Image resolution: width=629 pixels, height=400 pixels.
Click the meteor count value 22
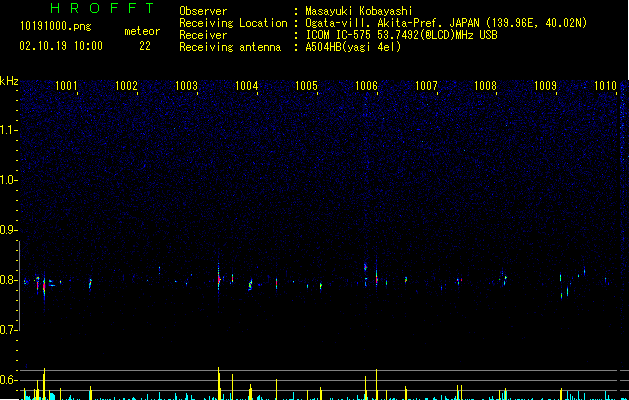click(145, 46)
